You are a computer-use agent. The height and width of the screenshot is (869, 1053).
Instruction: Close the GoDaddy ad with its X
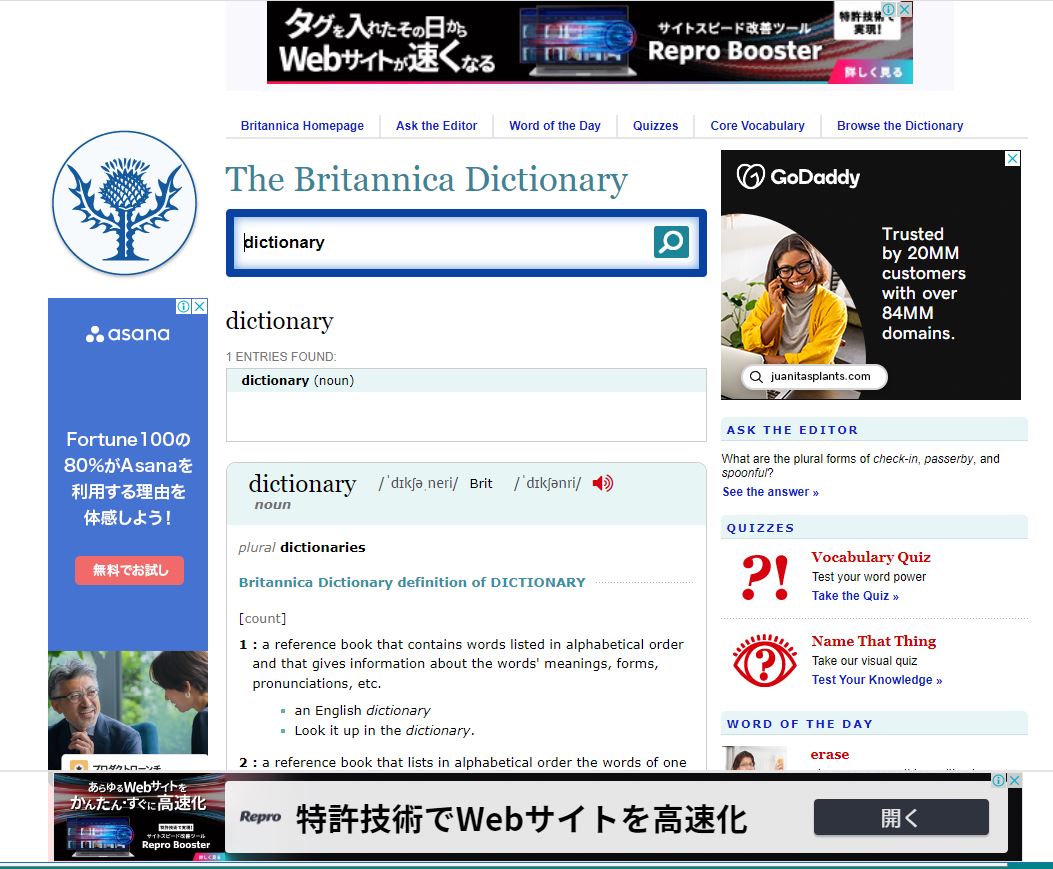pyautogui.click(x=1012, y=158)
